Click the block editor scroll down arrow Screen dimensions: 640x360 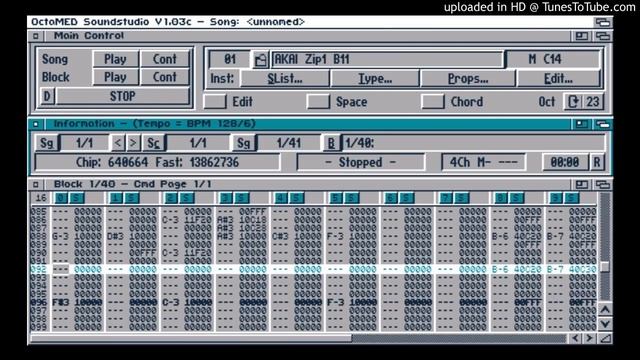(x=605, y=324)
